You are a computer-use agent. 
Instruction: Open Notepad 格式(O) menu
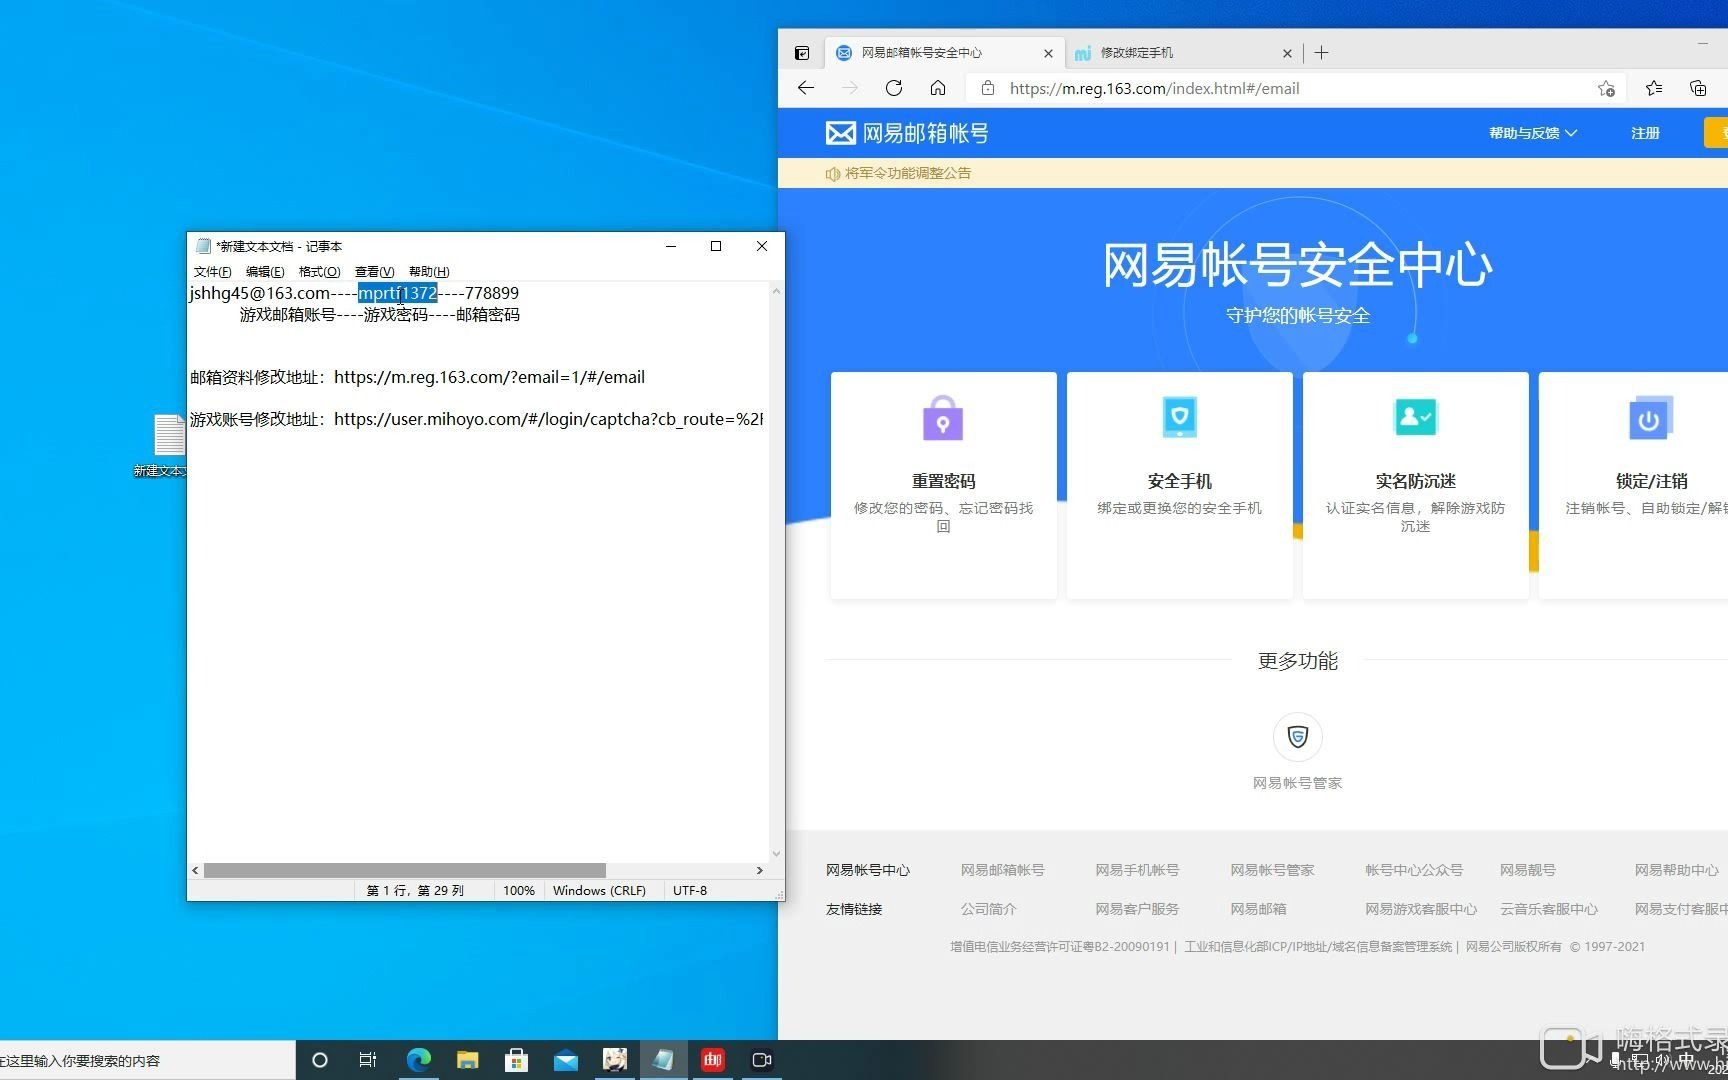tap(319, 272)
